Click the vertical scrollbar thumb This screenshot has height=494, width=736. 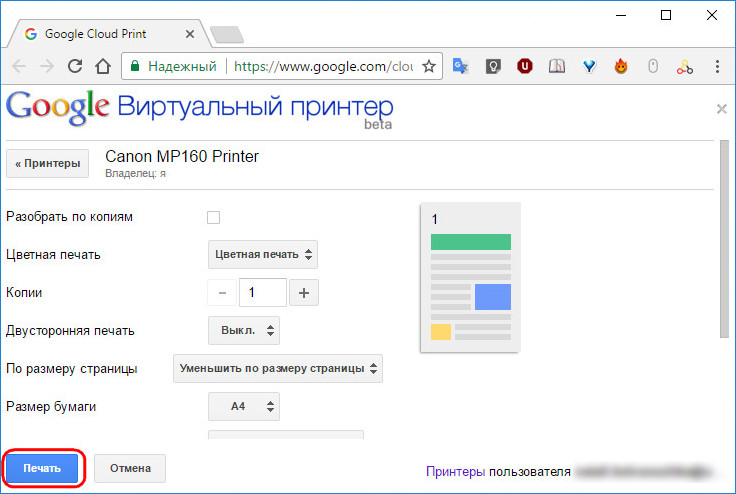(x=724, y=239)
